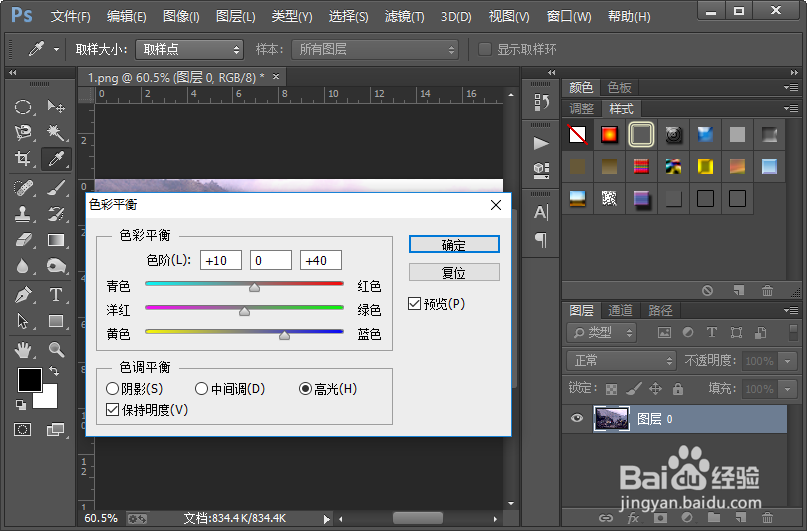The image size is (807, 531).
Task: Click the foreground color black swatch
Action: pos(30,380)
